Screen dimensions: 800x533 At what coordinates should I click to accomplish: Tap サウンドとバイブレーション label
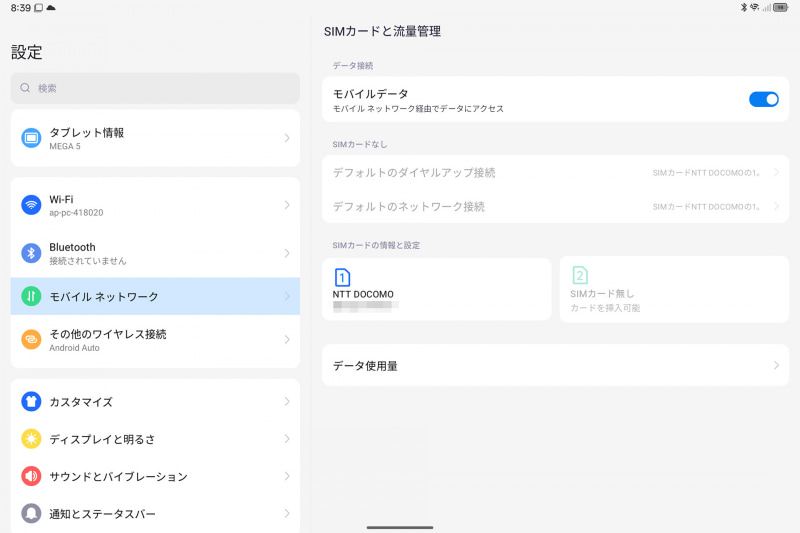118,476
